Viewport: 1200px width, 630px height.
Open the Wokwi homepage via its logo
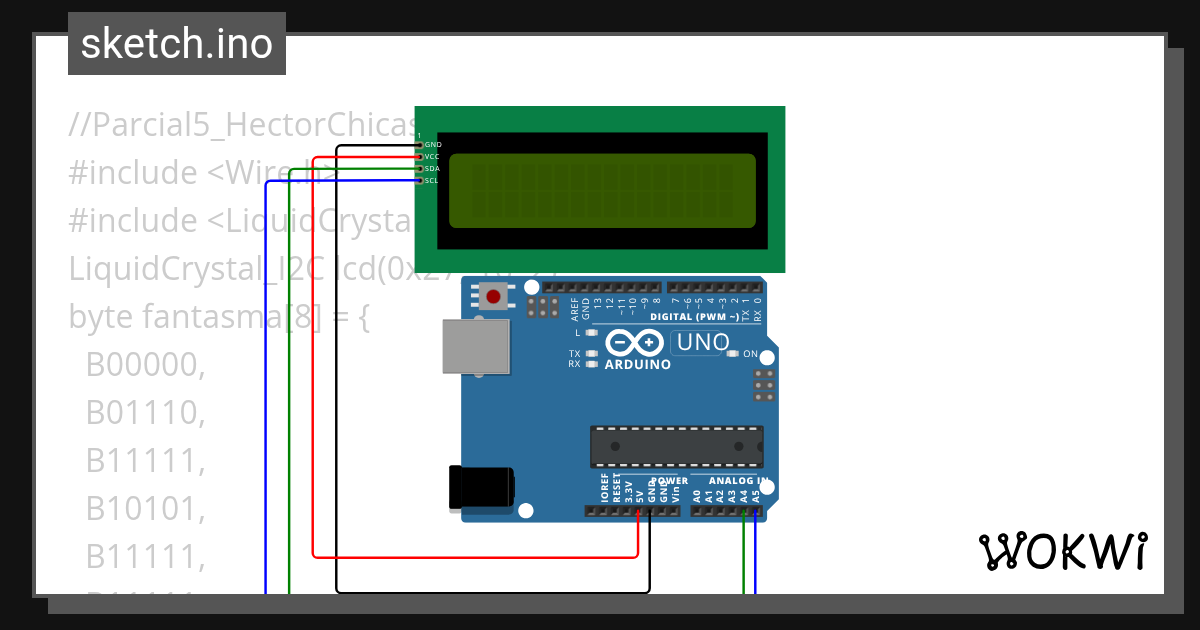[1063, 551]
